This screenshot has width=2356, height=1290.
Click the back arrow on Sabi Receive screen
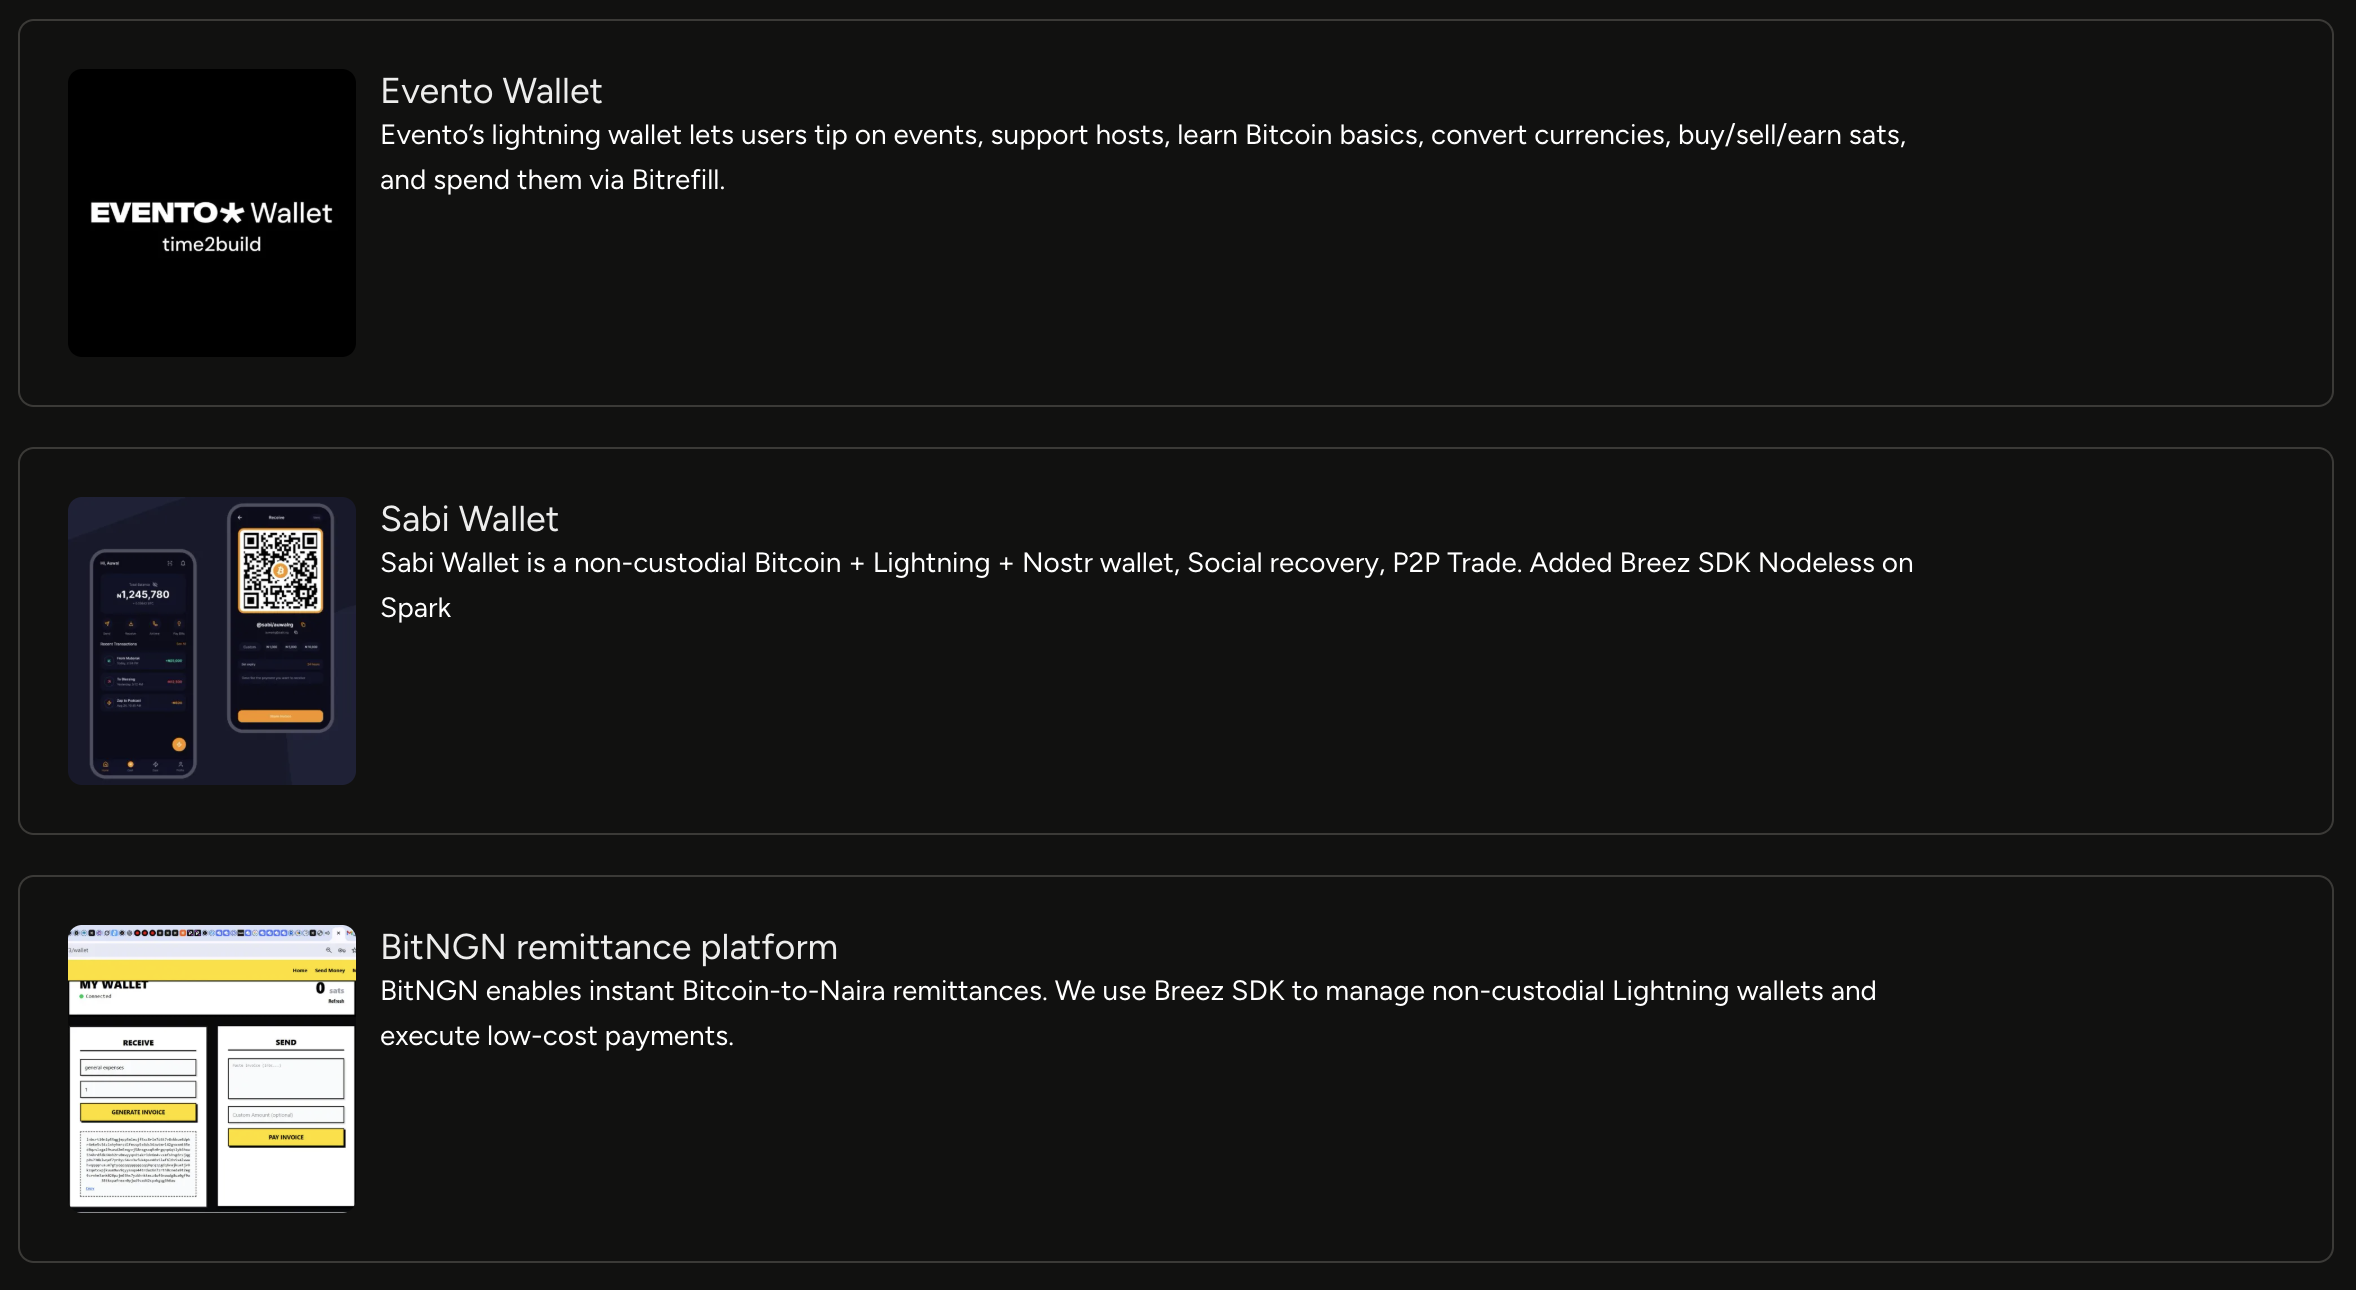[x=240, y=518]
